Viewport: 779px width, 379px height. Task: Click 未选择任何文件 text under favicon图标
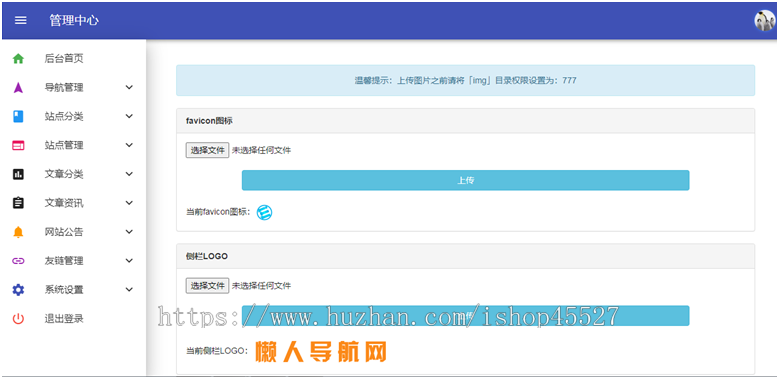point(261,151)
